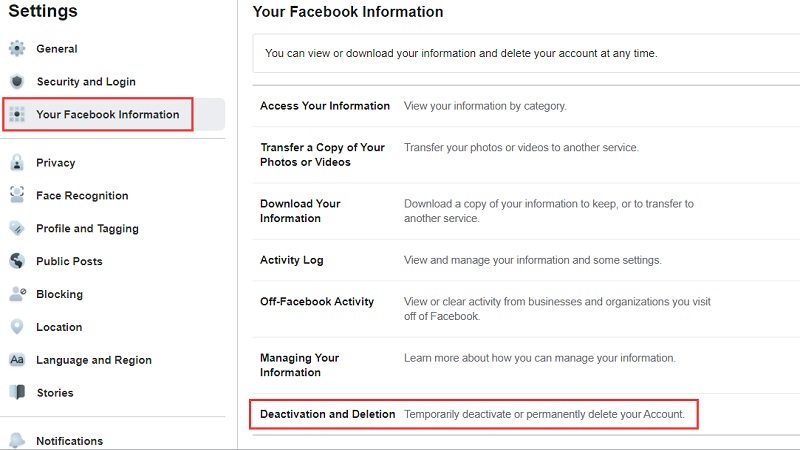Click the Blocking person icon

click(17, 295)
